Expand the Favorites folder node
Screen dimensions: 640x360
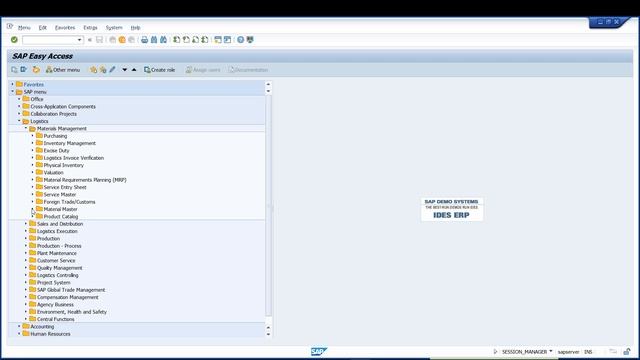click(12, 84)
